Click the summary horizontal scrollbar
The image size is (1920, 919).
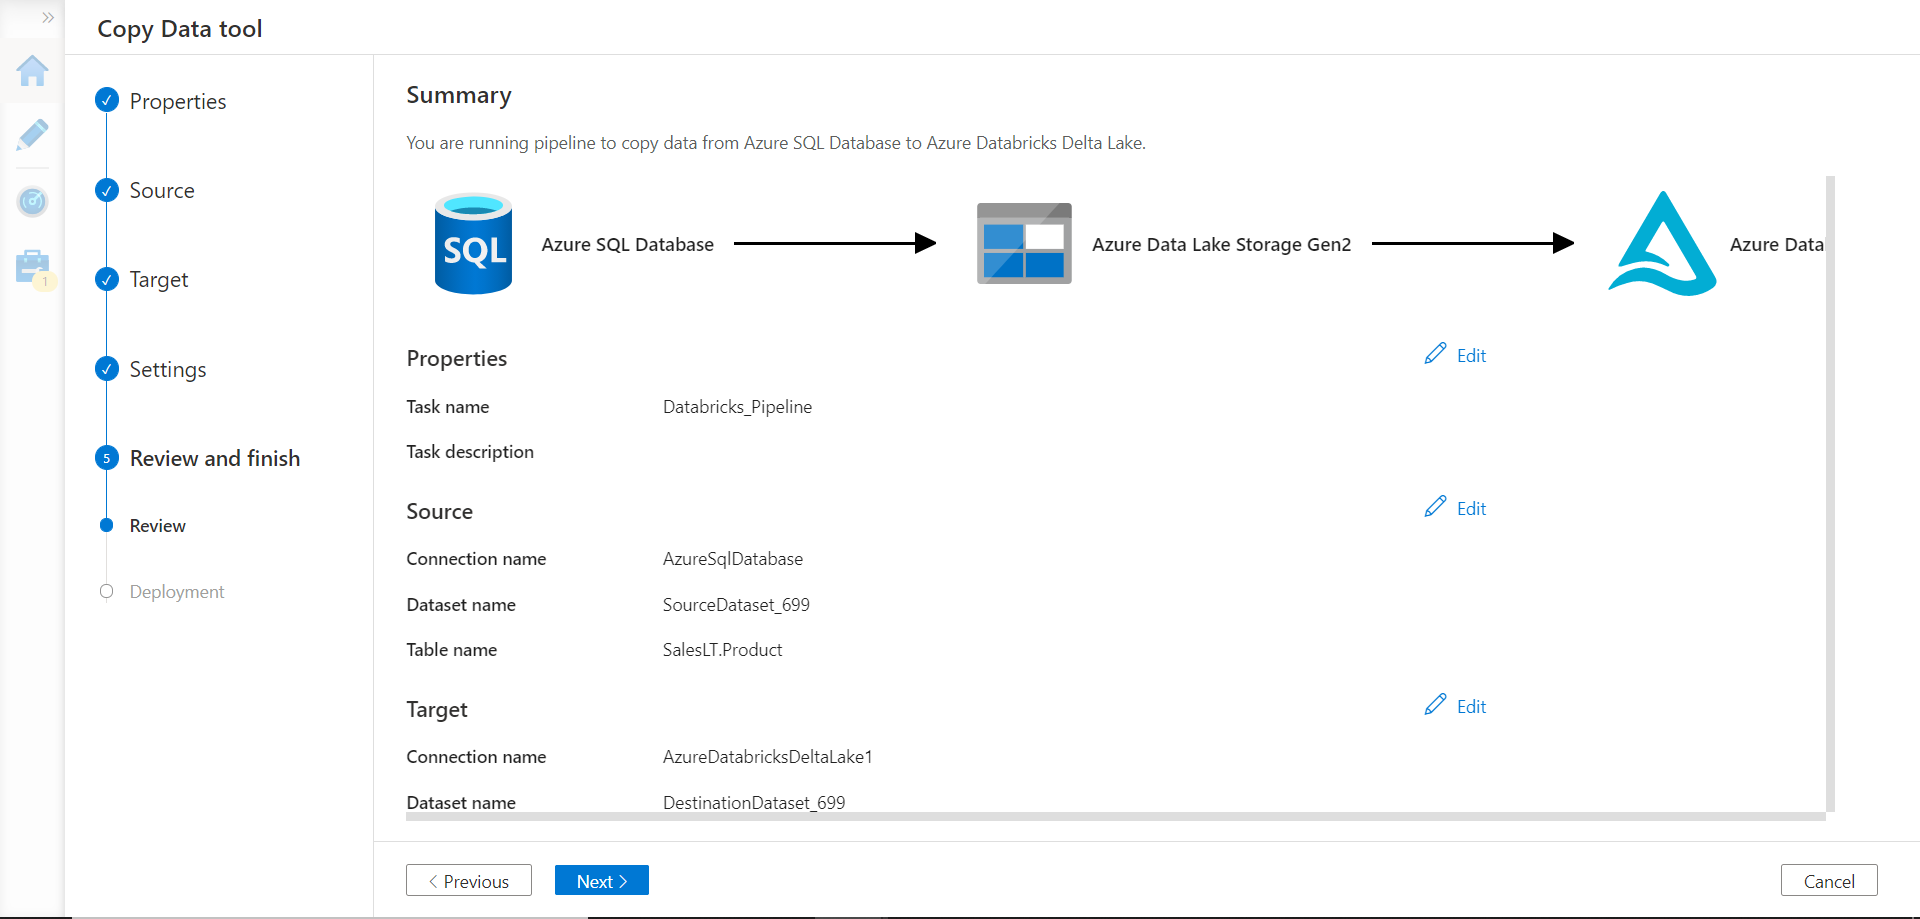click(1116, 817)
